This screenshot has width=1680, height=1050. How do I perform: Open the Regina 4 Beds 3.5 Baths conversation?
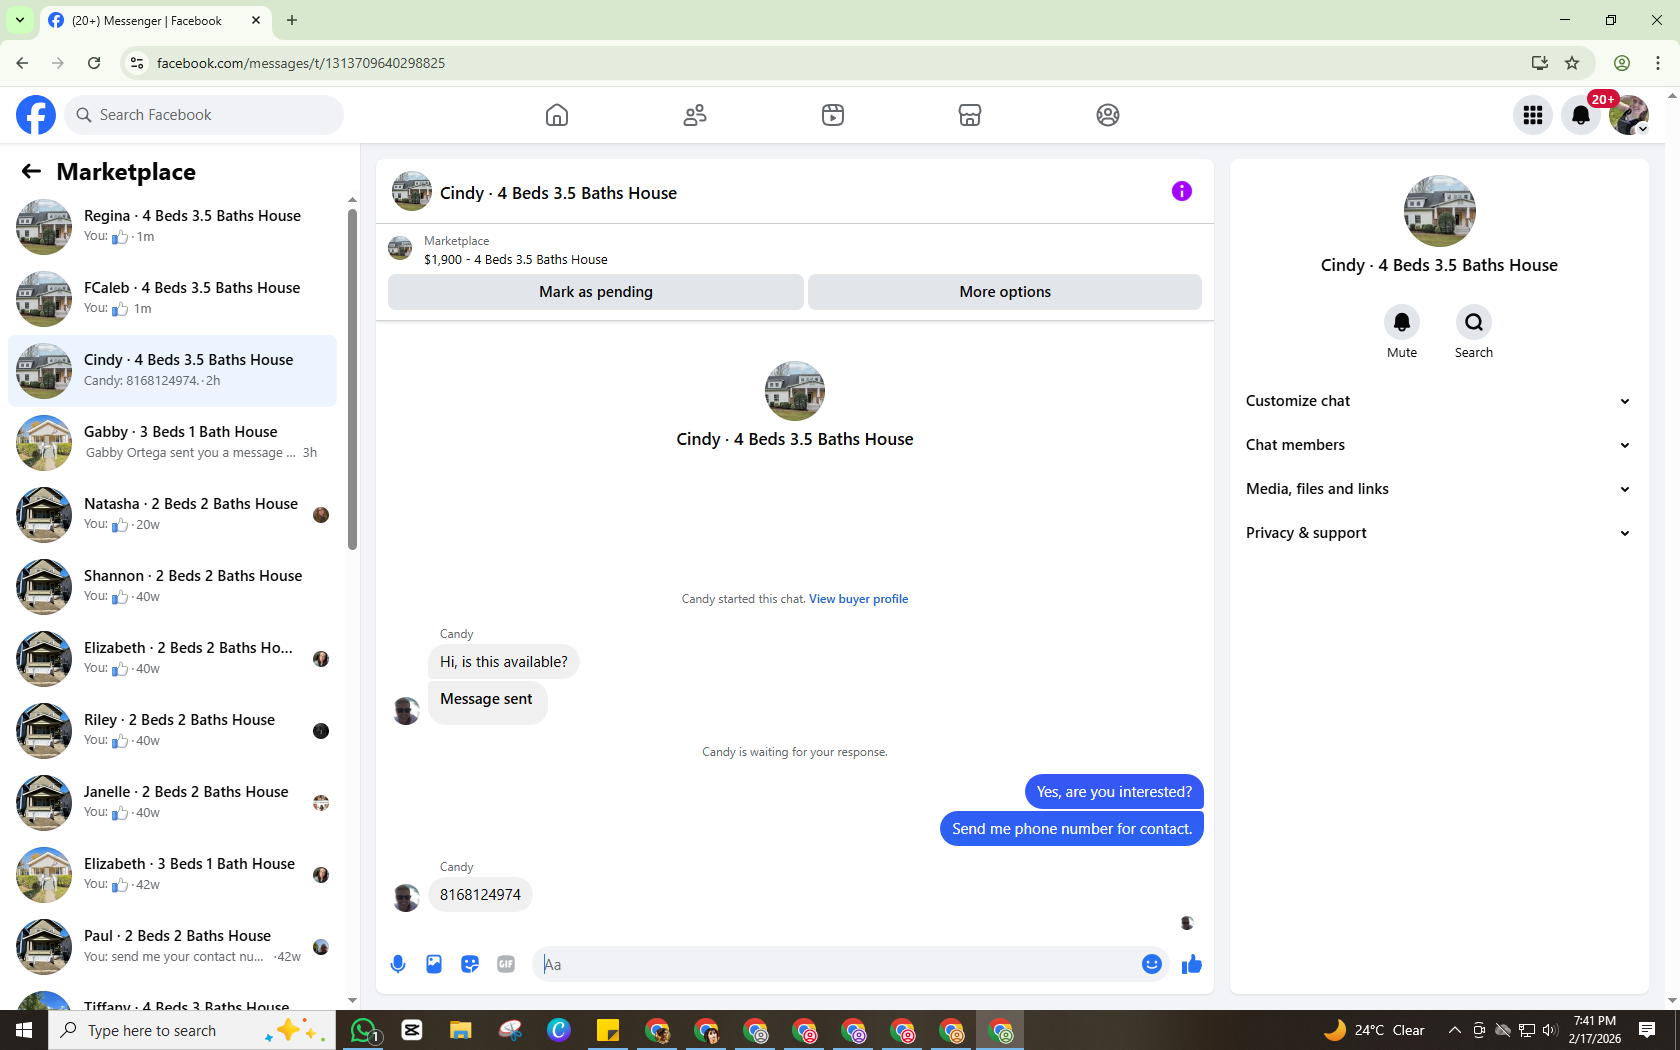[x=172, y=227]
